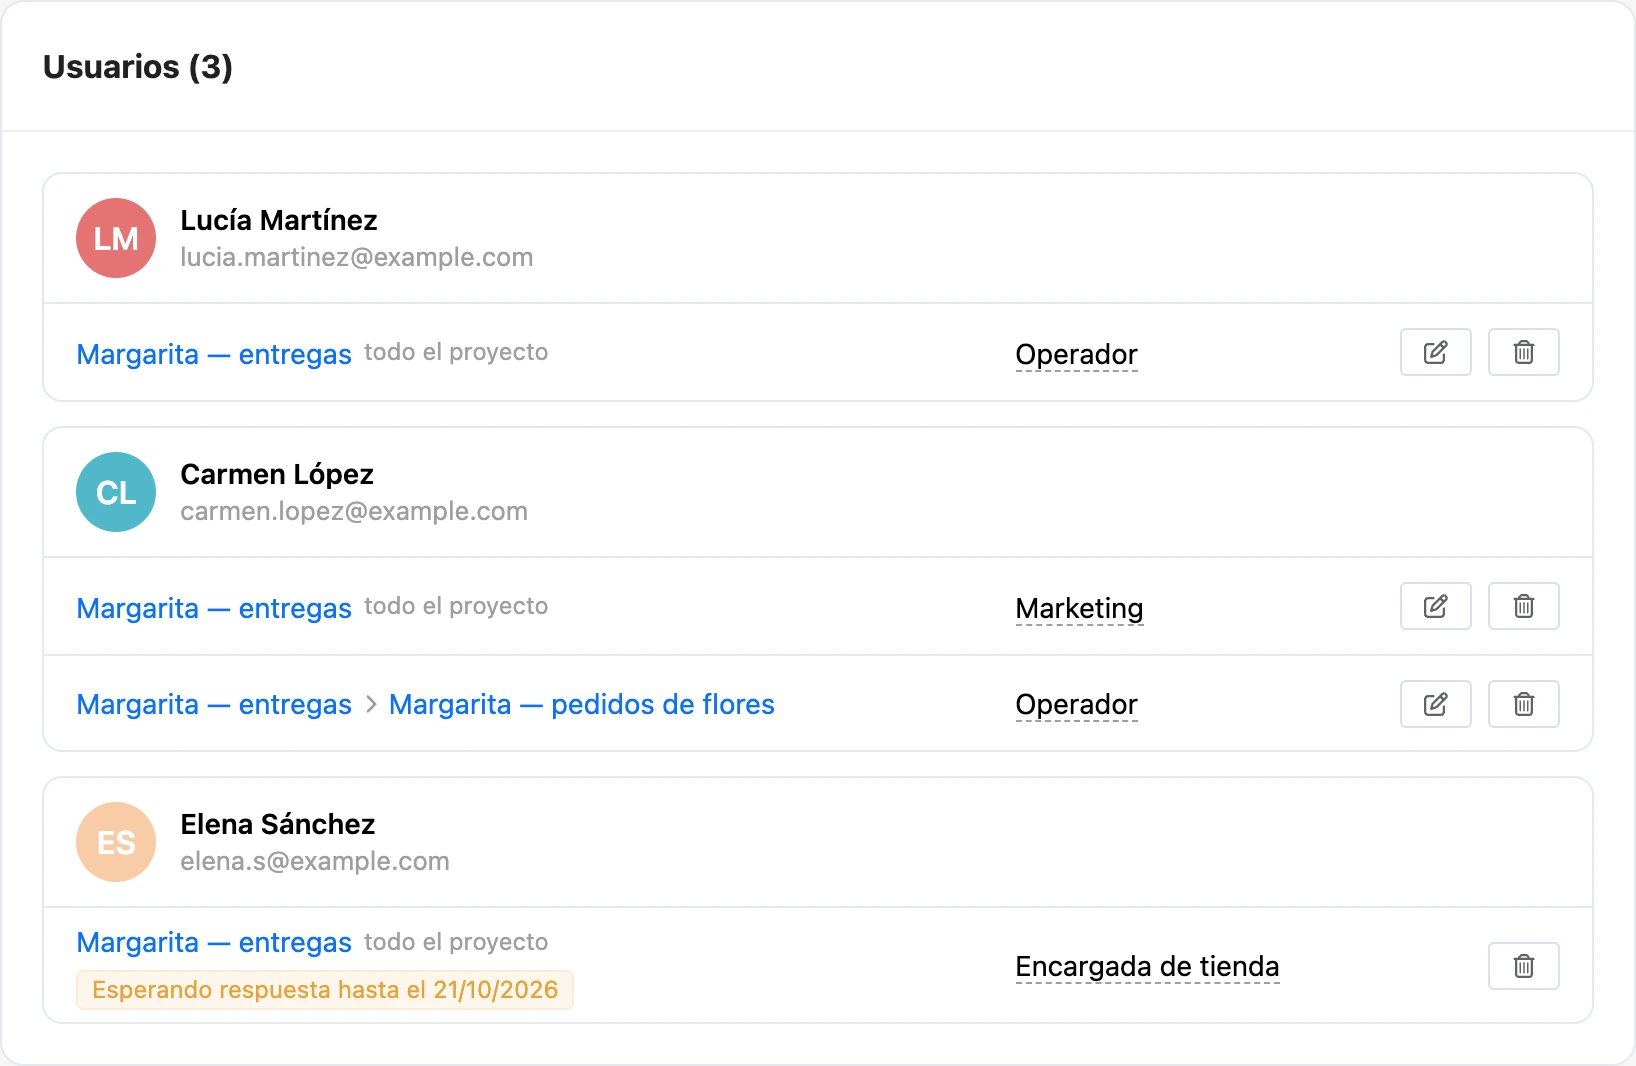Open Margarita — entregas breadcrumb before pedidos de flores
1636x1066 pixels.
[x=214, y=704]
